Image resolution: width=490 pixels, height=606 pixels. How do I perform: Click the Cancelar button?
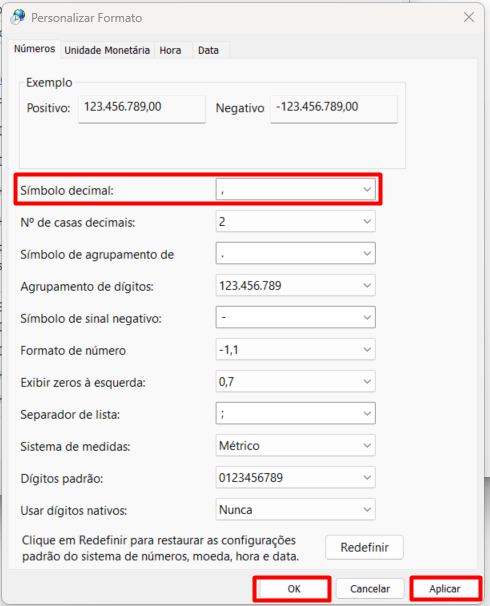(370, 589)
